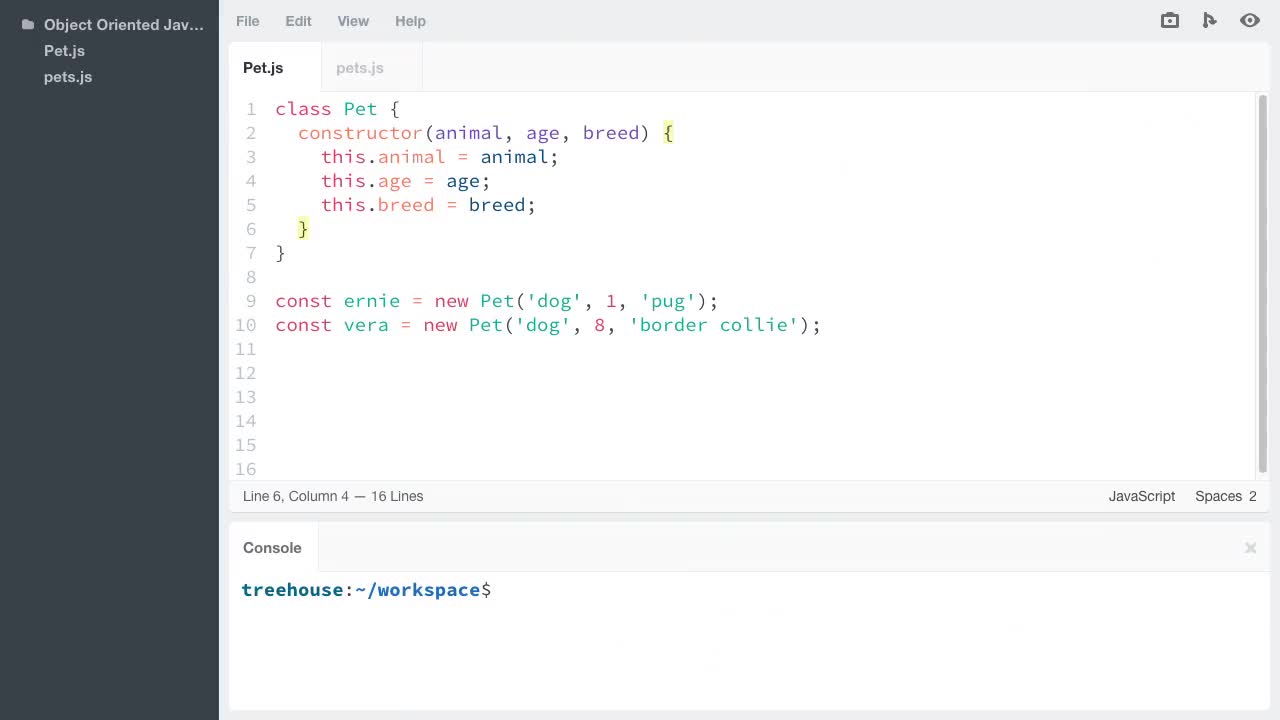
Task: Change the Spaces 2 indentation setting
Action: click(x=1225, y=496)
